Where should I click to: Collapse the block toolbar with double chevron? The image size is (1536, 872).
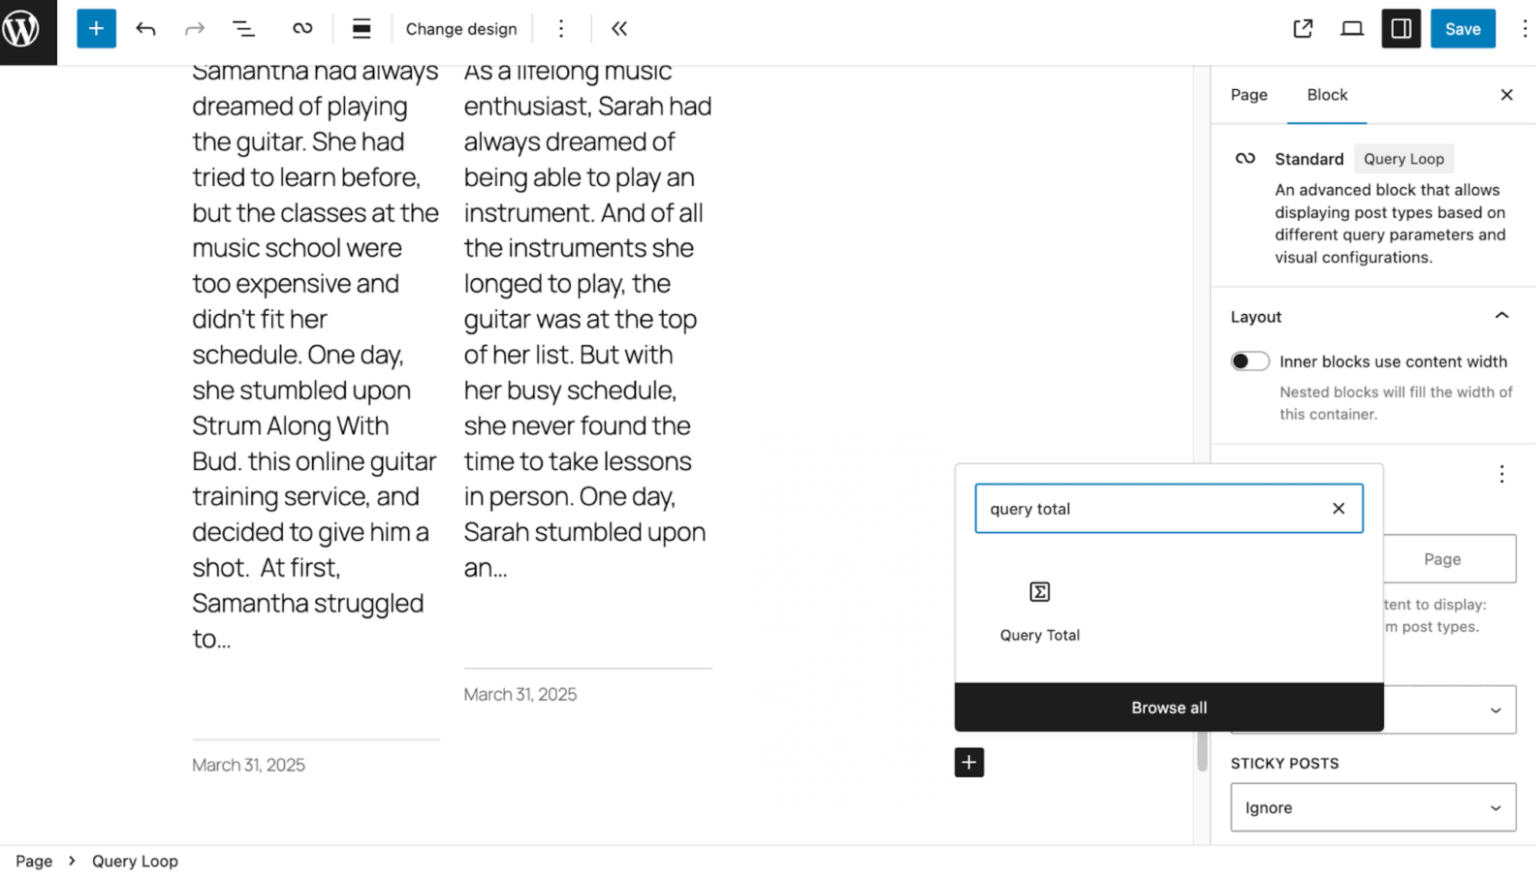619,29
